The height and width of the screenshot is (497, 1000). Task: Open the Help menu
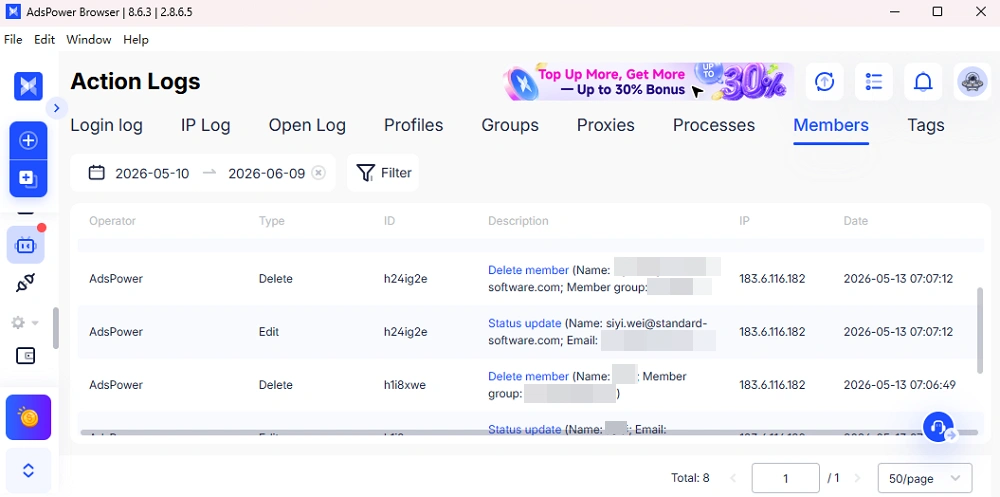[136, 40]
